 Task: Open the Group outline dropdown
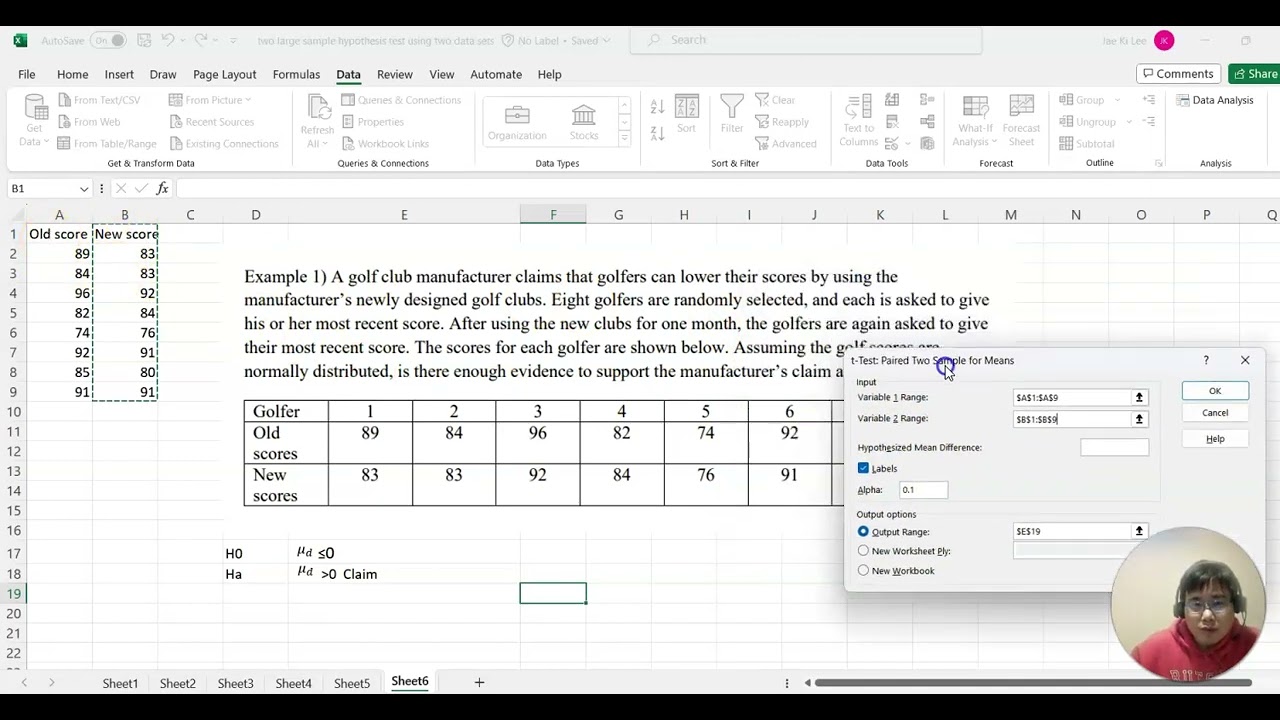1089,100
